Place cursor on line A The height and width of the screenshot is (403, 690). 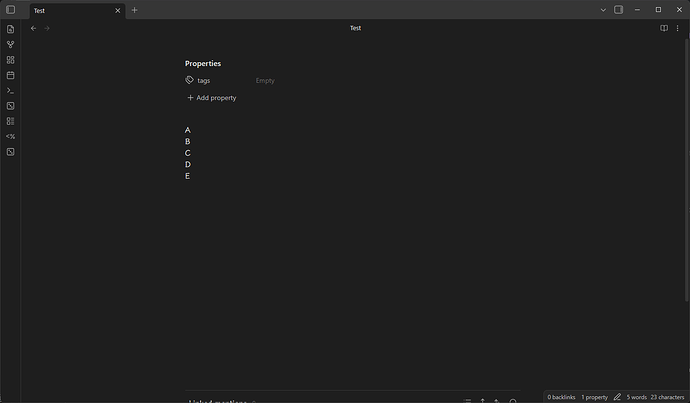tap(187, 130)
